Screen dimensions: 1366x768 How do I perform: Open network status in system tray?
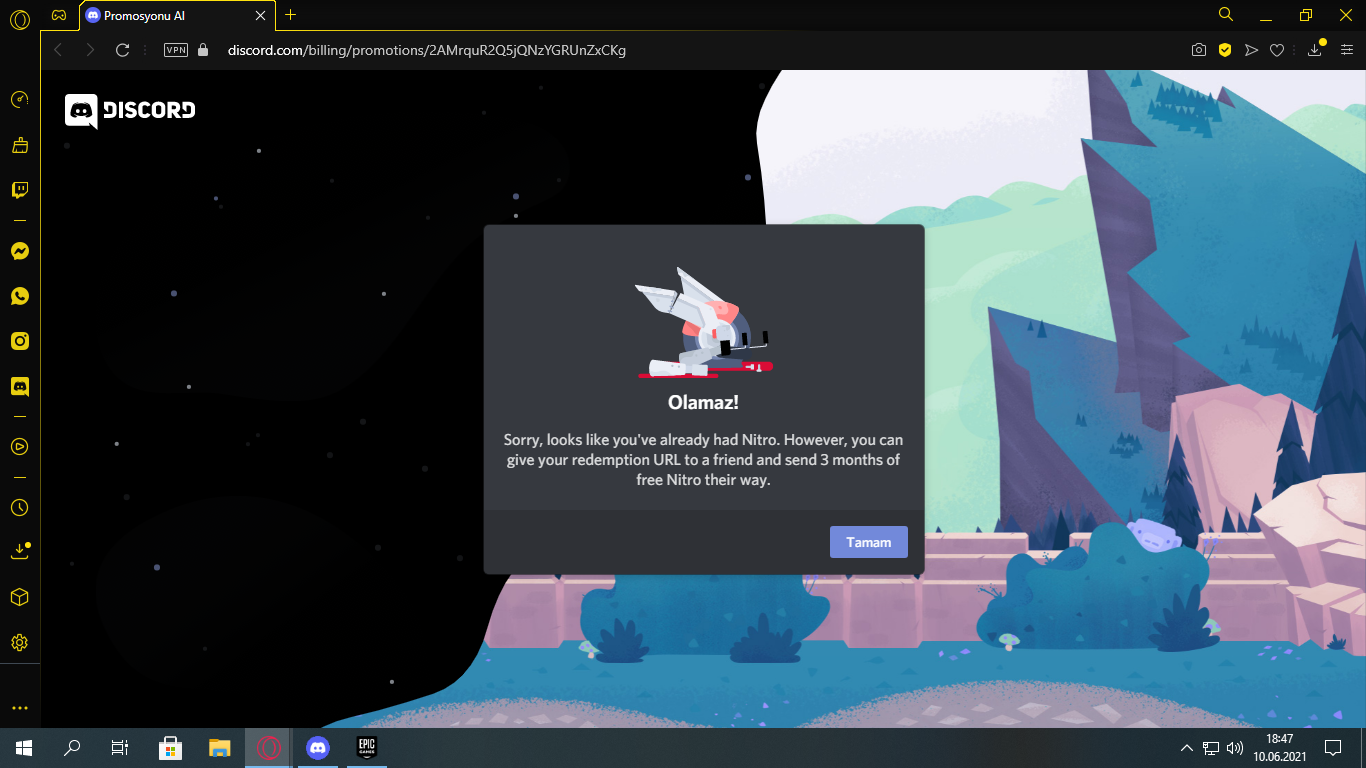tap(1211, 747)
